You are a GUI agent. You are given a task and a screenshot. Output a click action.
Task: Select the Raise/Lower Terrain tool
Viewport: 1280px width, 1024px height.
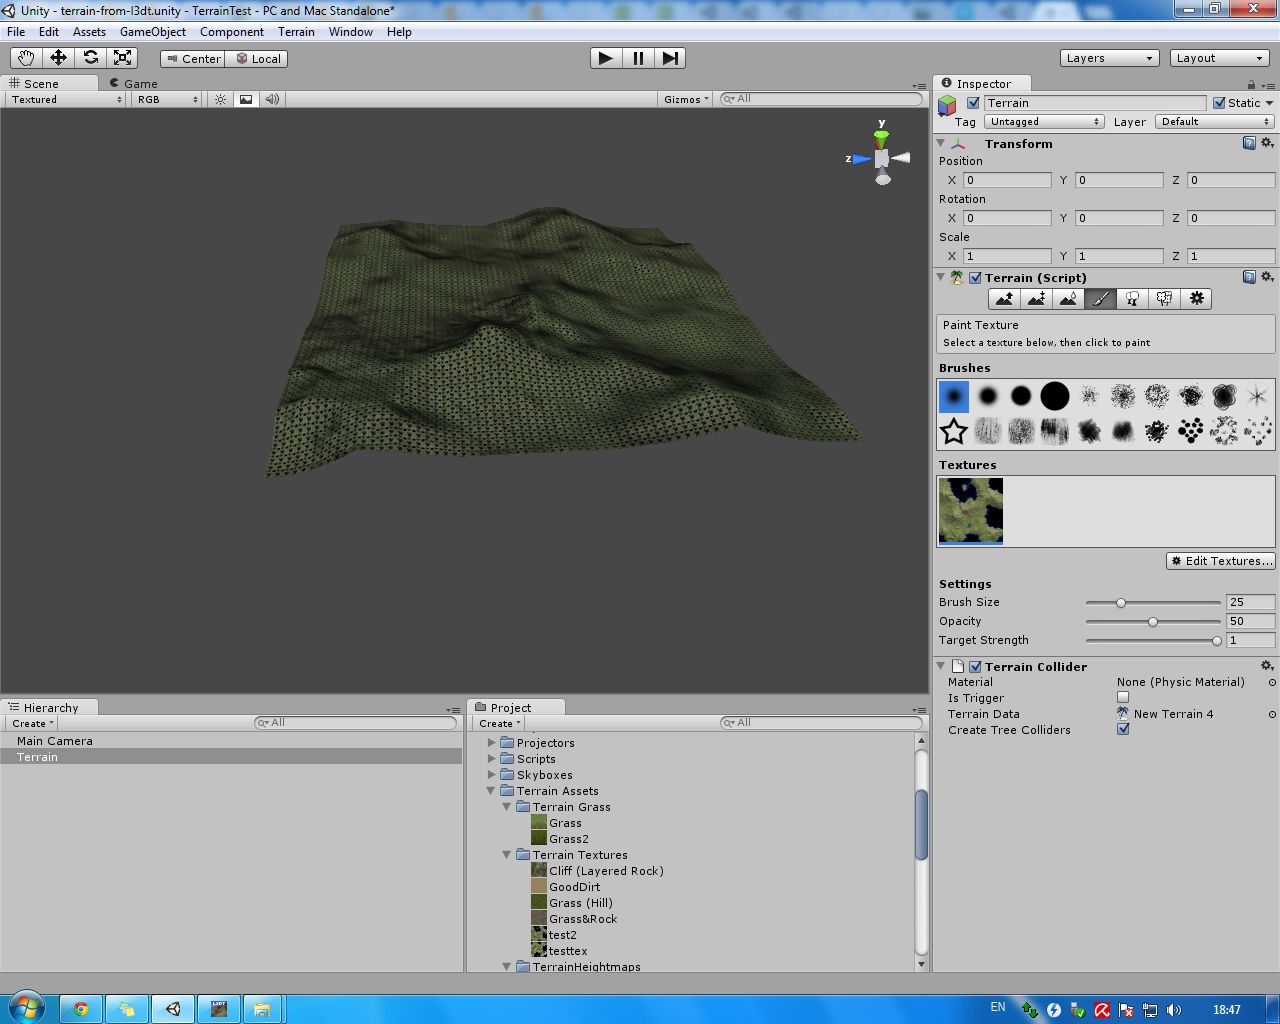pyautogui.click(x=1004, y=298)
